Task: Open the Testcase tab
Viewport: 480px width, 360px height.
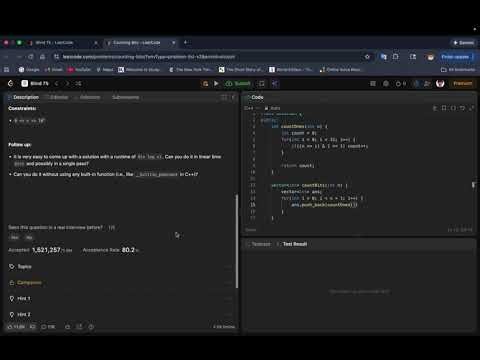Action: [x=259, y=244]
